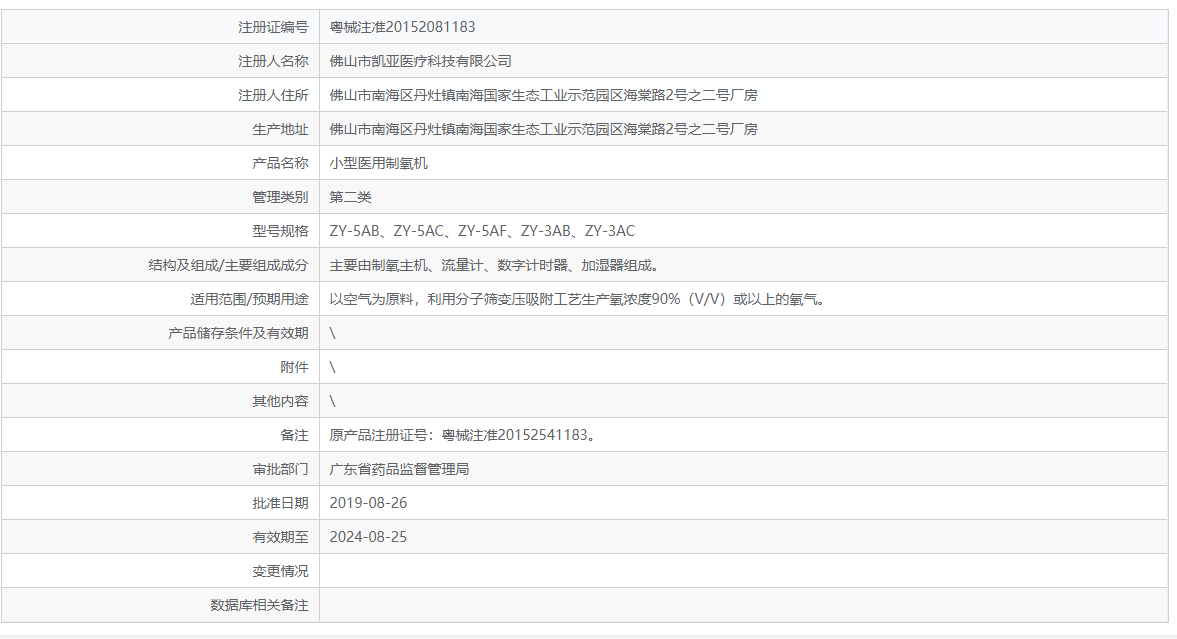Image resolution: width=1177 pixels, height=639 pixels.
Task: Select backslash value in 产品储存条件及有效期 row
Action: coord(333,333)
